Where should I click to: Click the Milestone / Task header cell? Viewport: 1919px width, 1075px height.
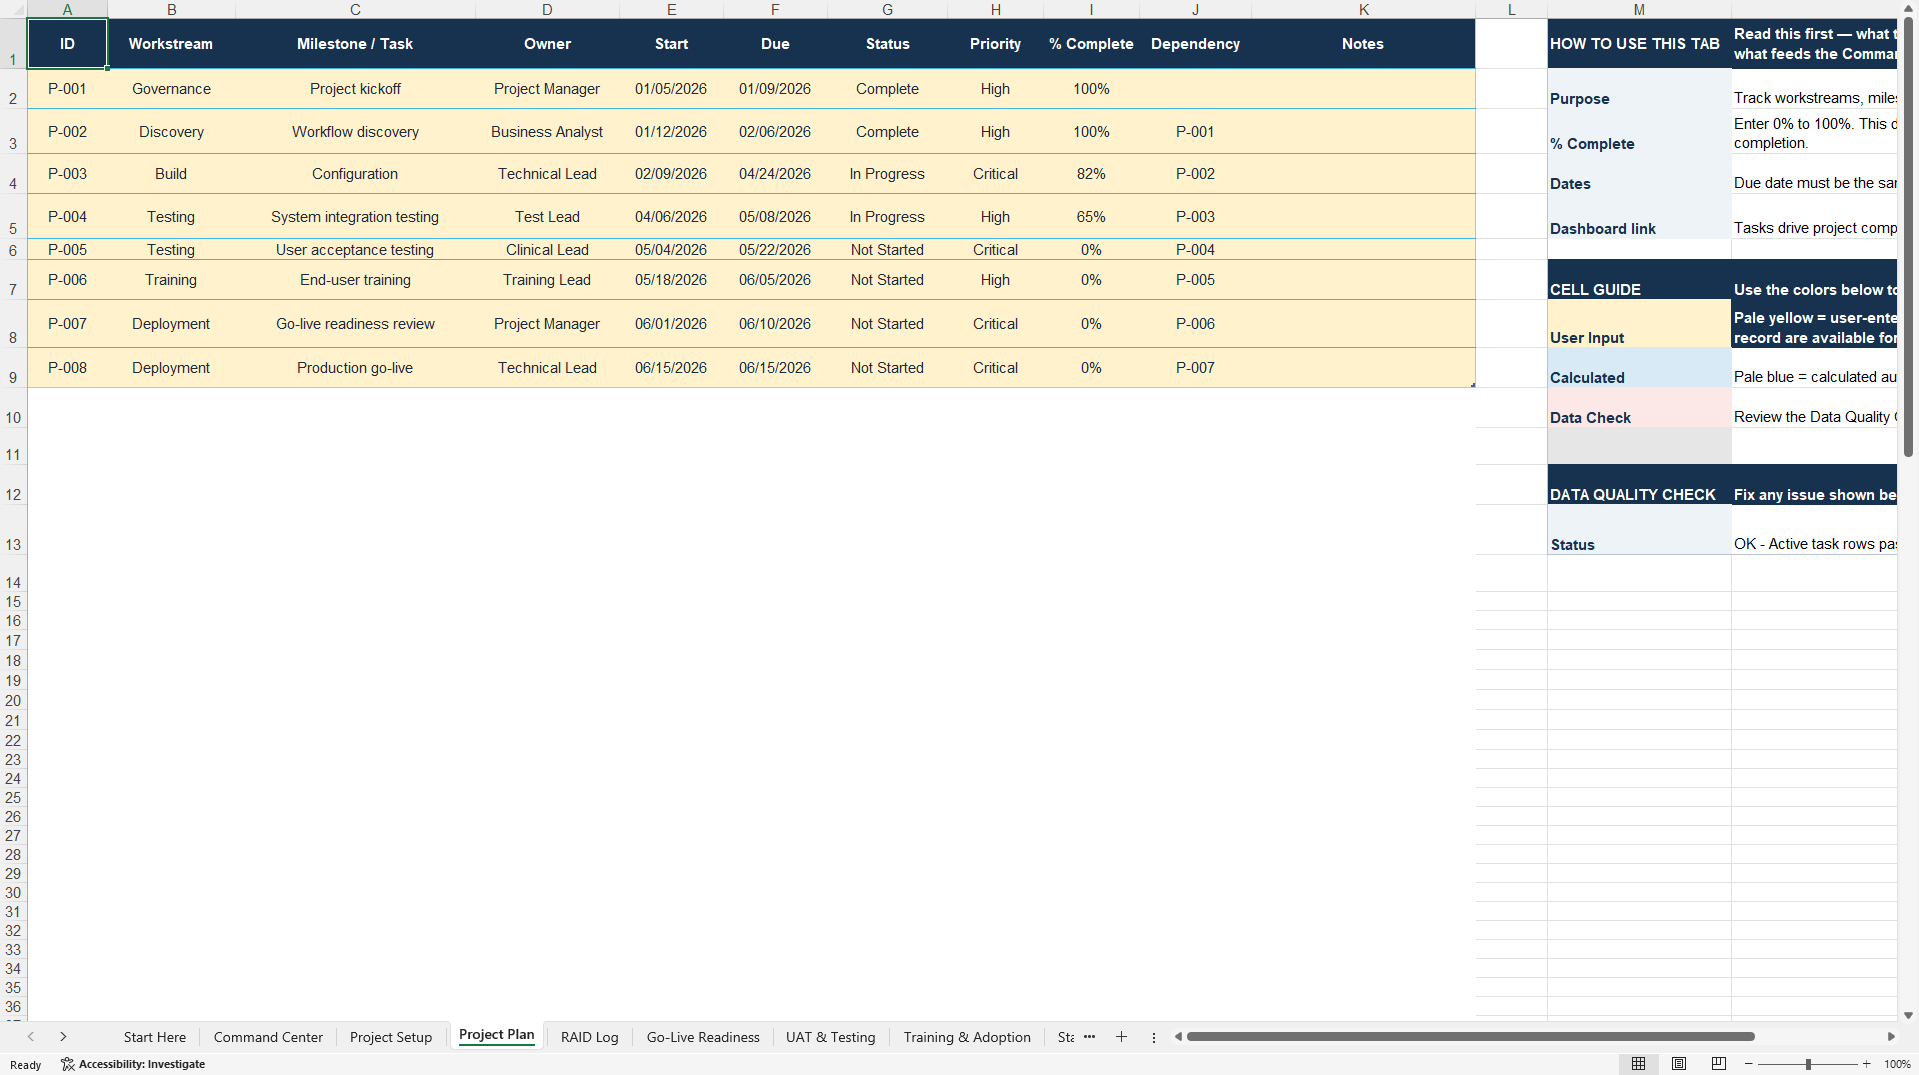[355, 44]
